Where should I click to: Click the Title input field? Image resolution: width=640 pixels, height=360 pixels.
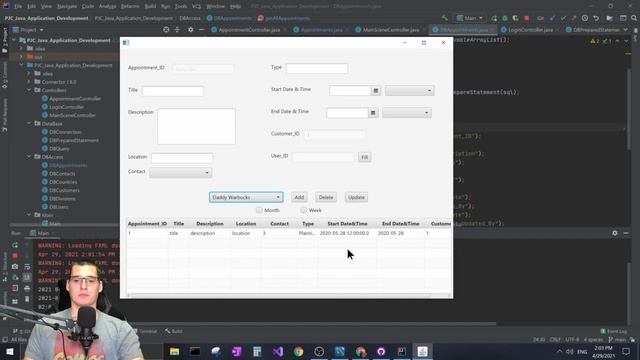click(173, 91)
